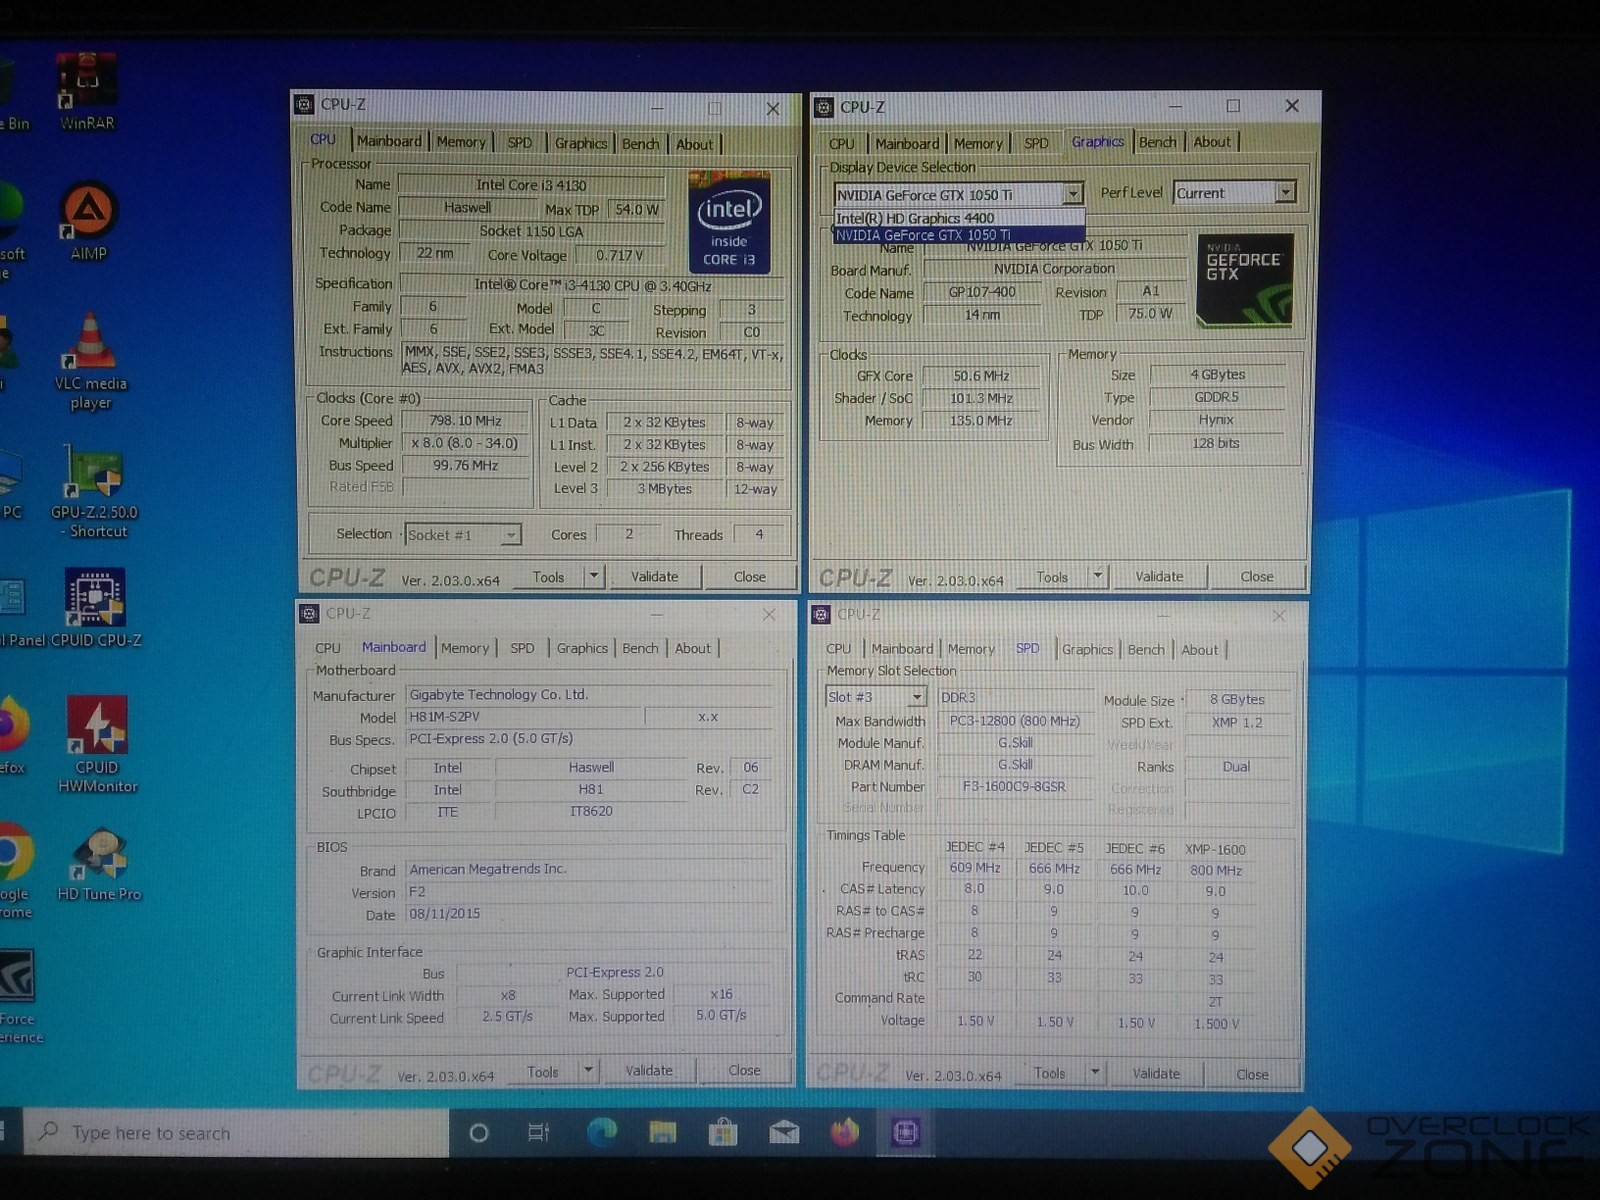Expand Tools arrow in CPU window
Screen dimensions: 1600x1200
[594, 576]
